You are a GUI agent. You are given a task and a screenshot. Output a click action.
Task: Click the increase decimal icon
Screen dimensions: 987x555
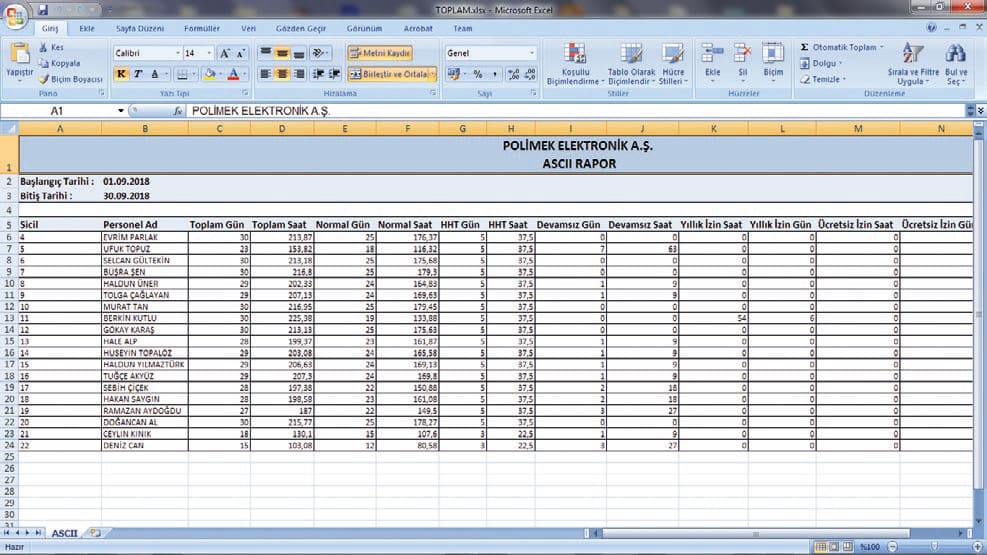point(514,74)
